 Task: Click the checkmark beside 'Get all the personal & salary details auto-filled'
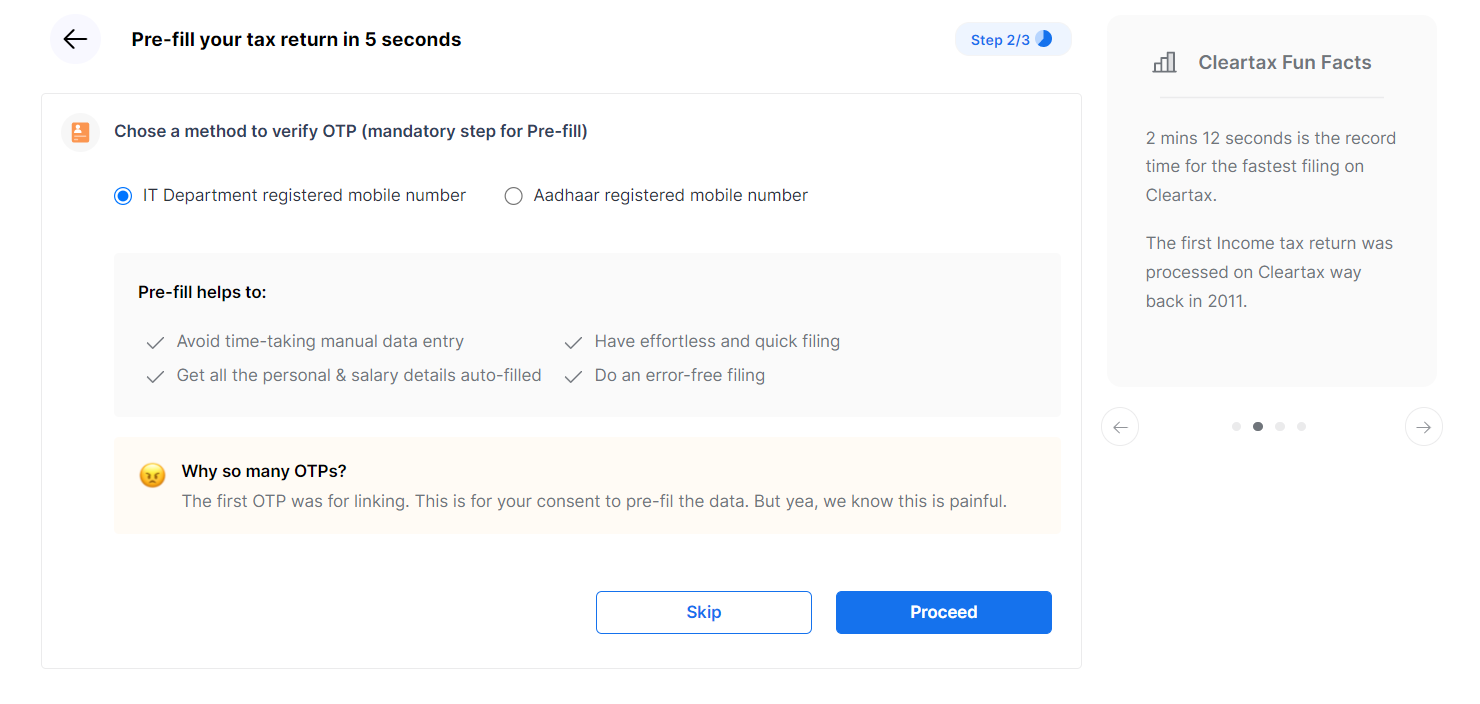click(x=155, y=375)
